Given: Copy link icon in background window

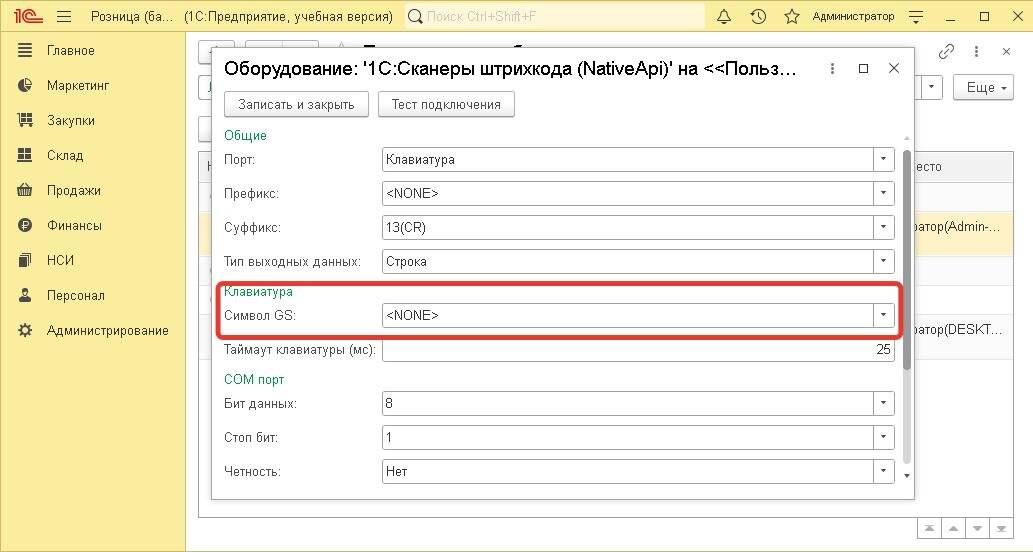Looking at the screenshot, I should pos(946,51).
